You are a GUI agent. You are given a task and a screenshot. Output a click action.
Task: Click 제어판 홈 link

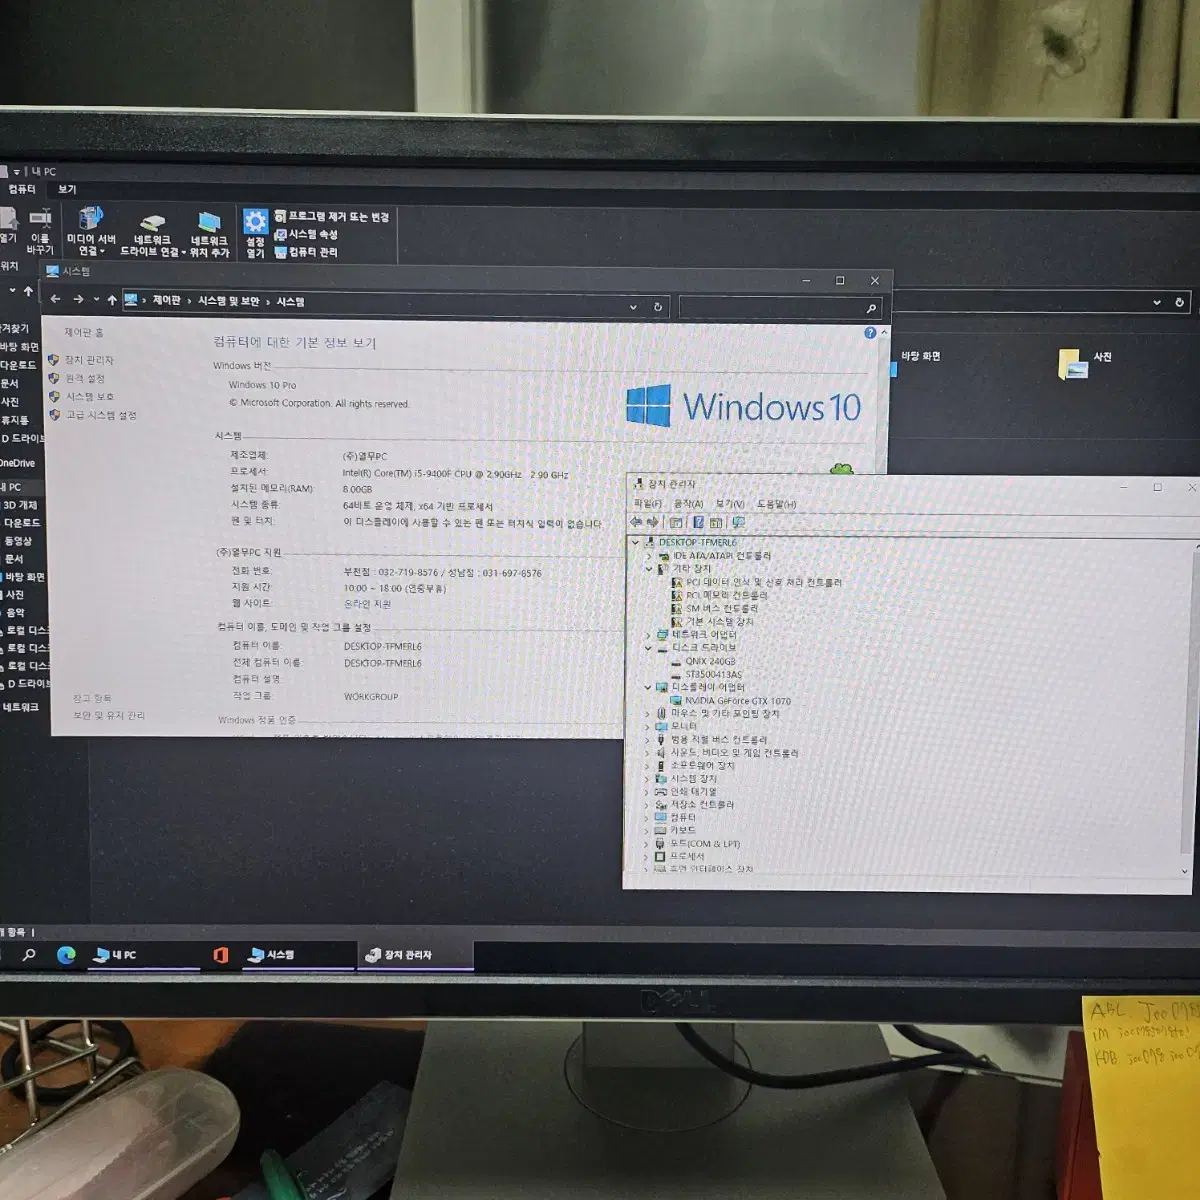(x=83, y=332)
